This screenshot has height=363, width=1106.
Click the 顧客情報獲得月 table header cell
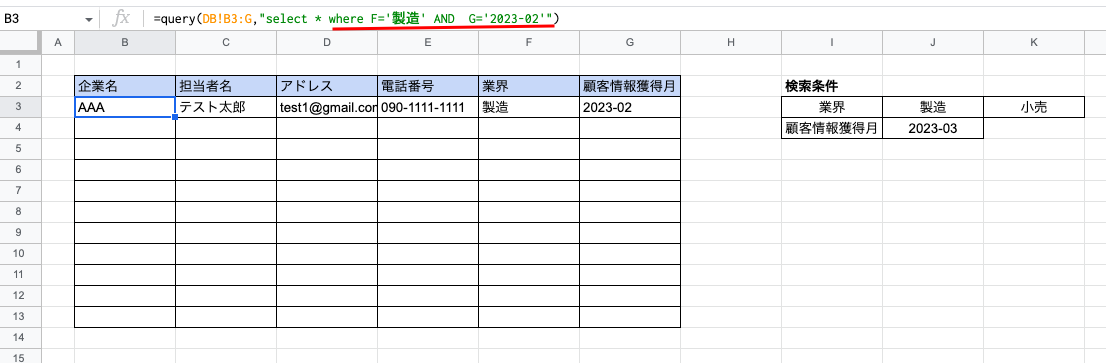pyautogui.click(x=629, y=86)
